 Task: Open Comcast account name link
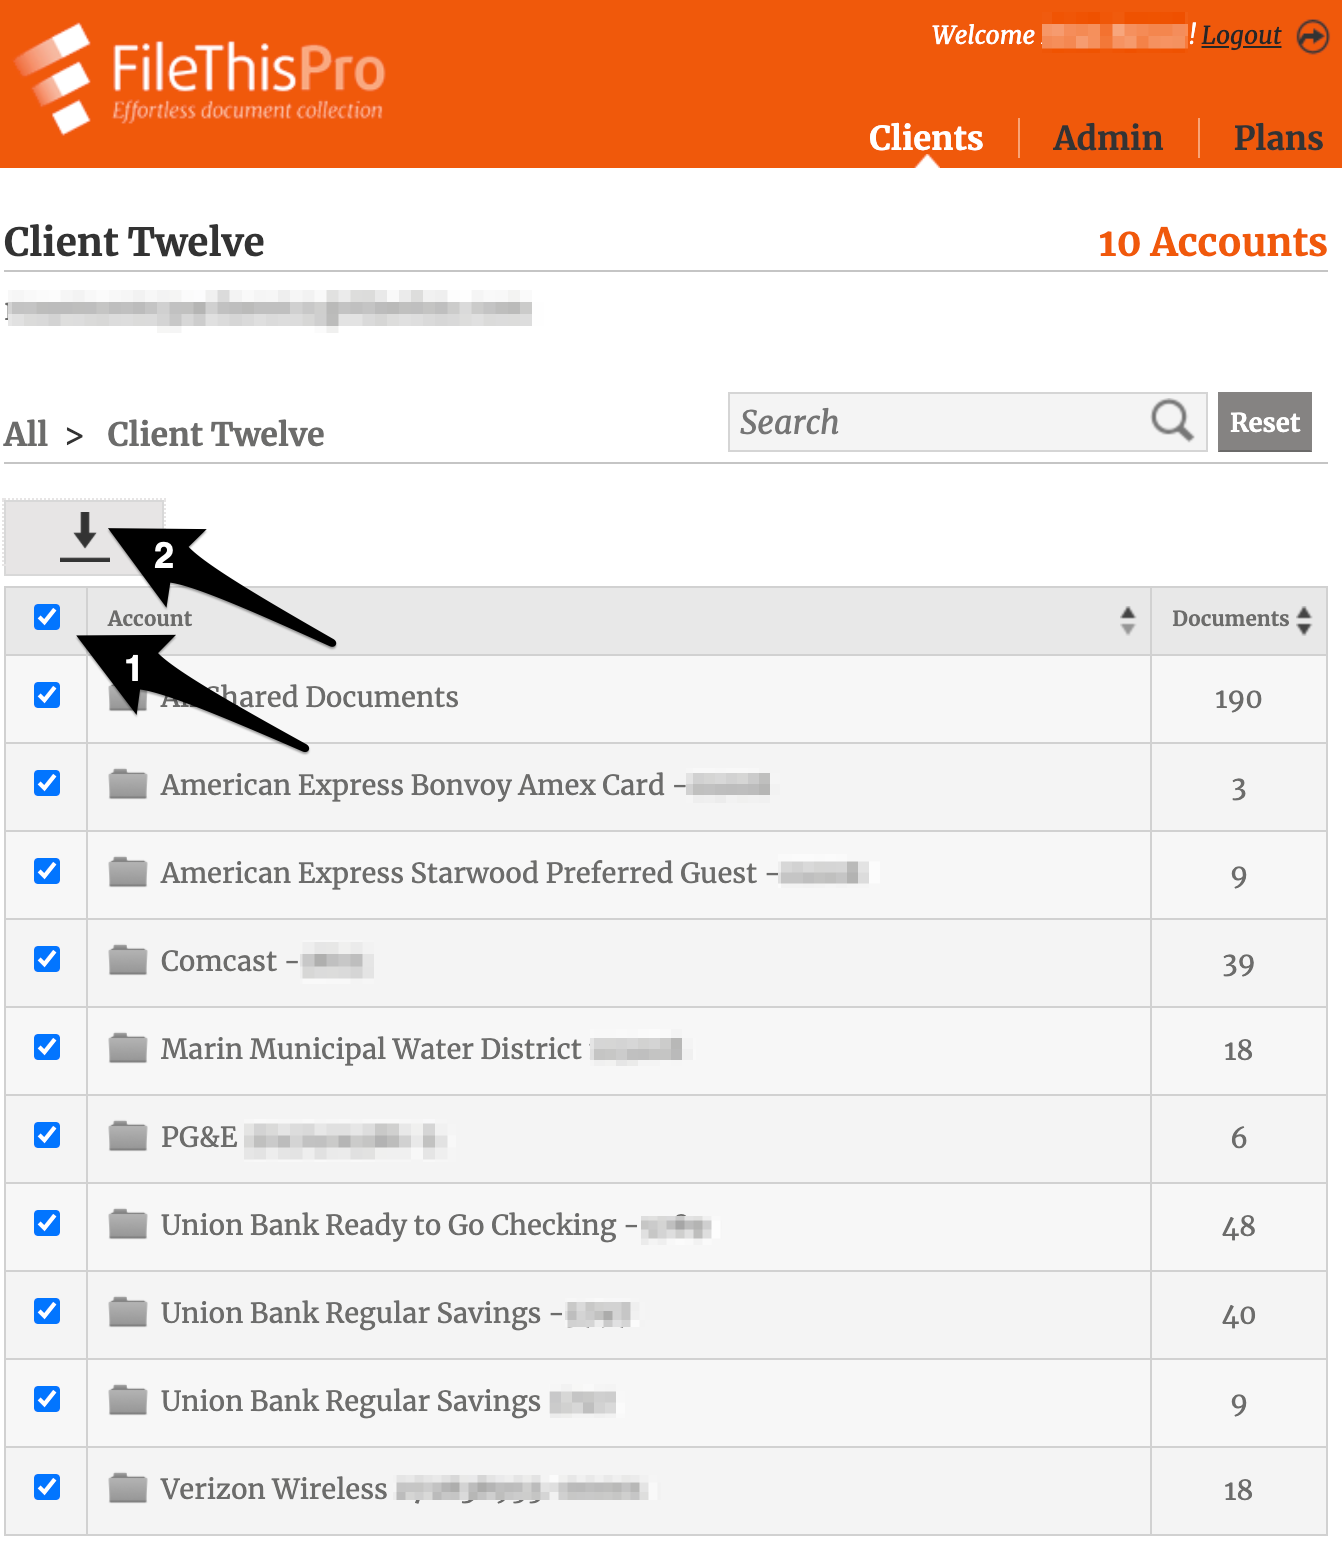[x=219, y=961]
